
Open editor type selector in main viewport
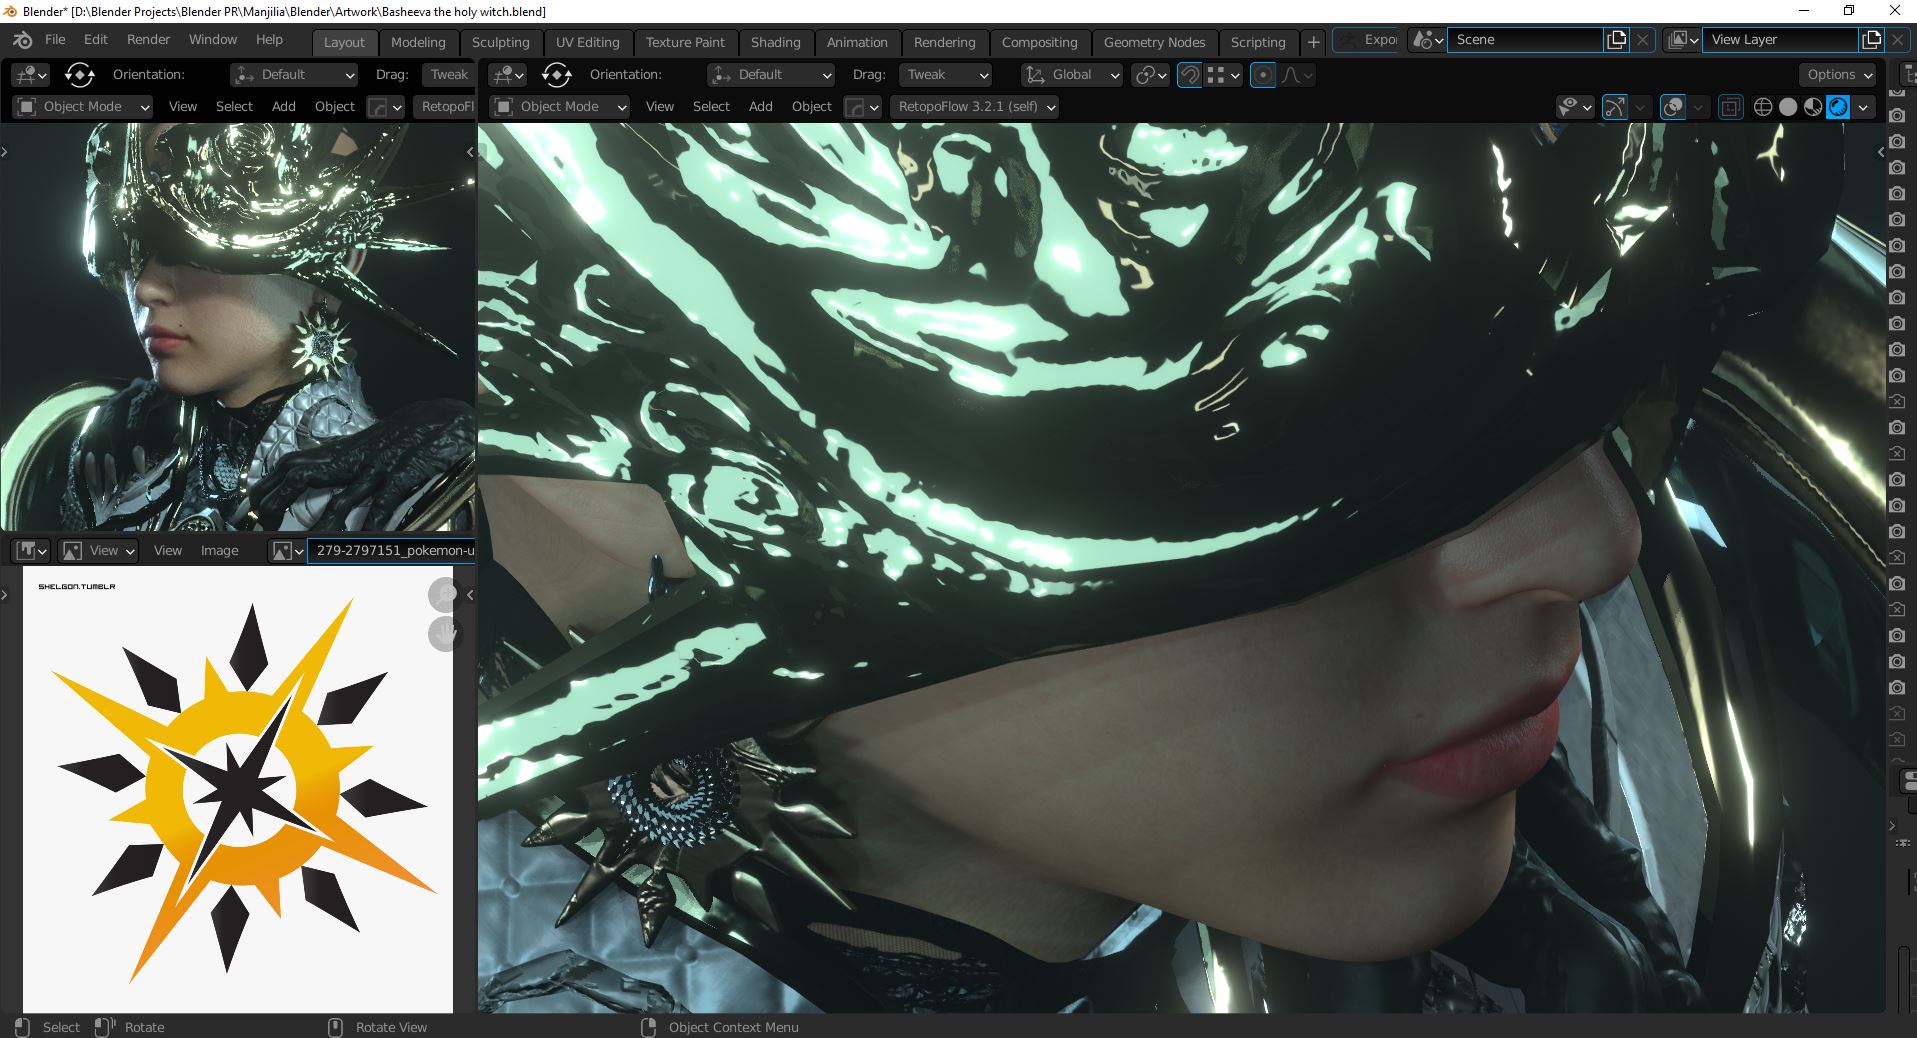click(x=508, y=75)
